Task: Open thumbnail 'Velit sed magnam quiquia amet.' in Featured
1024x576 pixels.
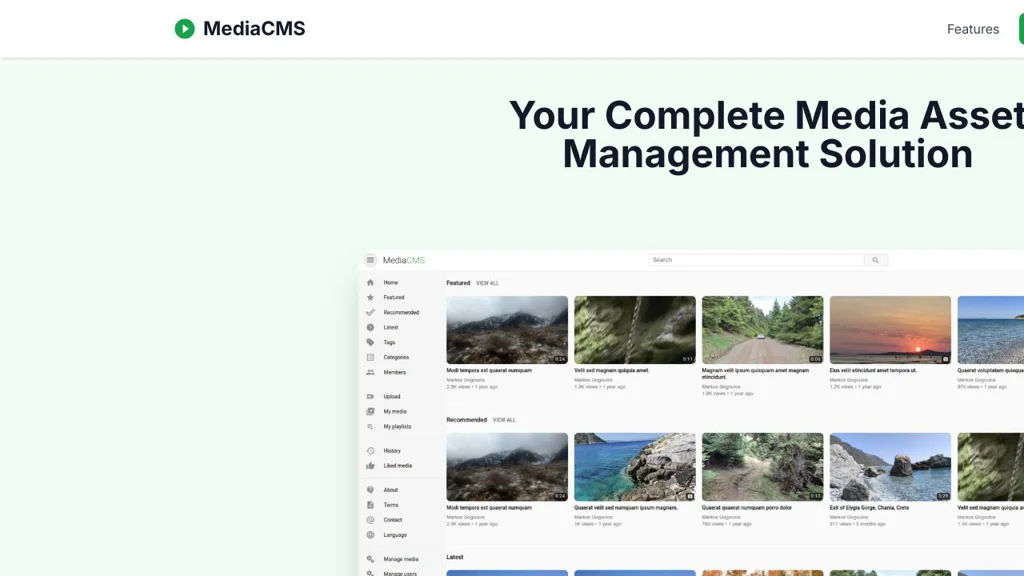Action: pos(635,330)
